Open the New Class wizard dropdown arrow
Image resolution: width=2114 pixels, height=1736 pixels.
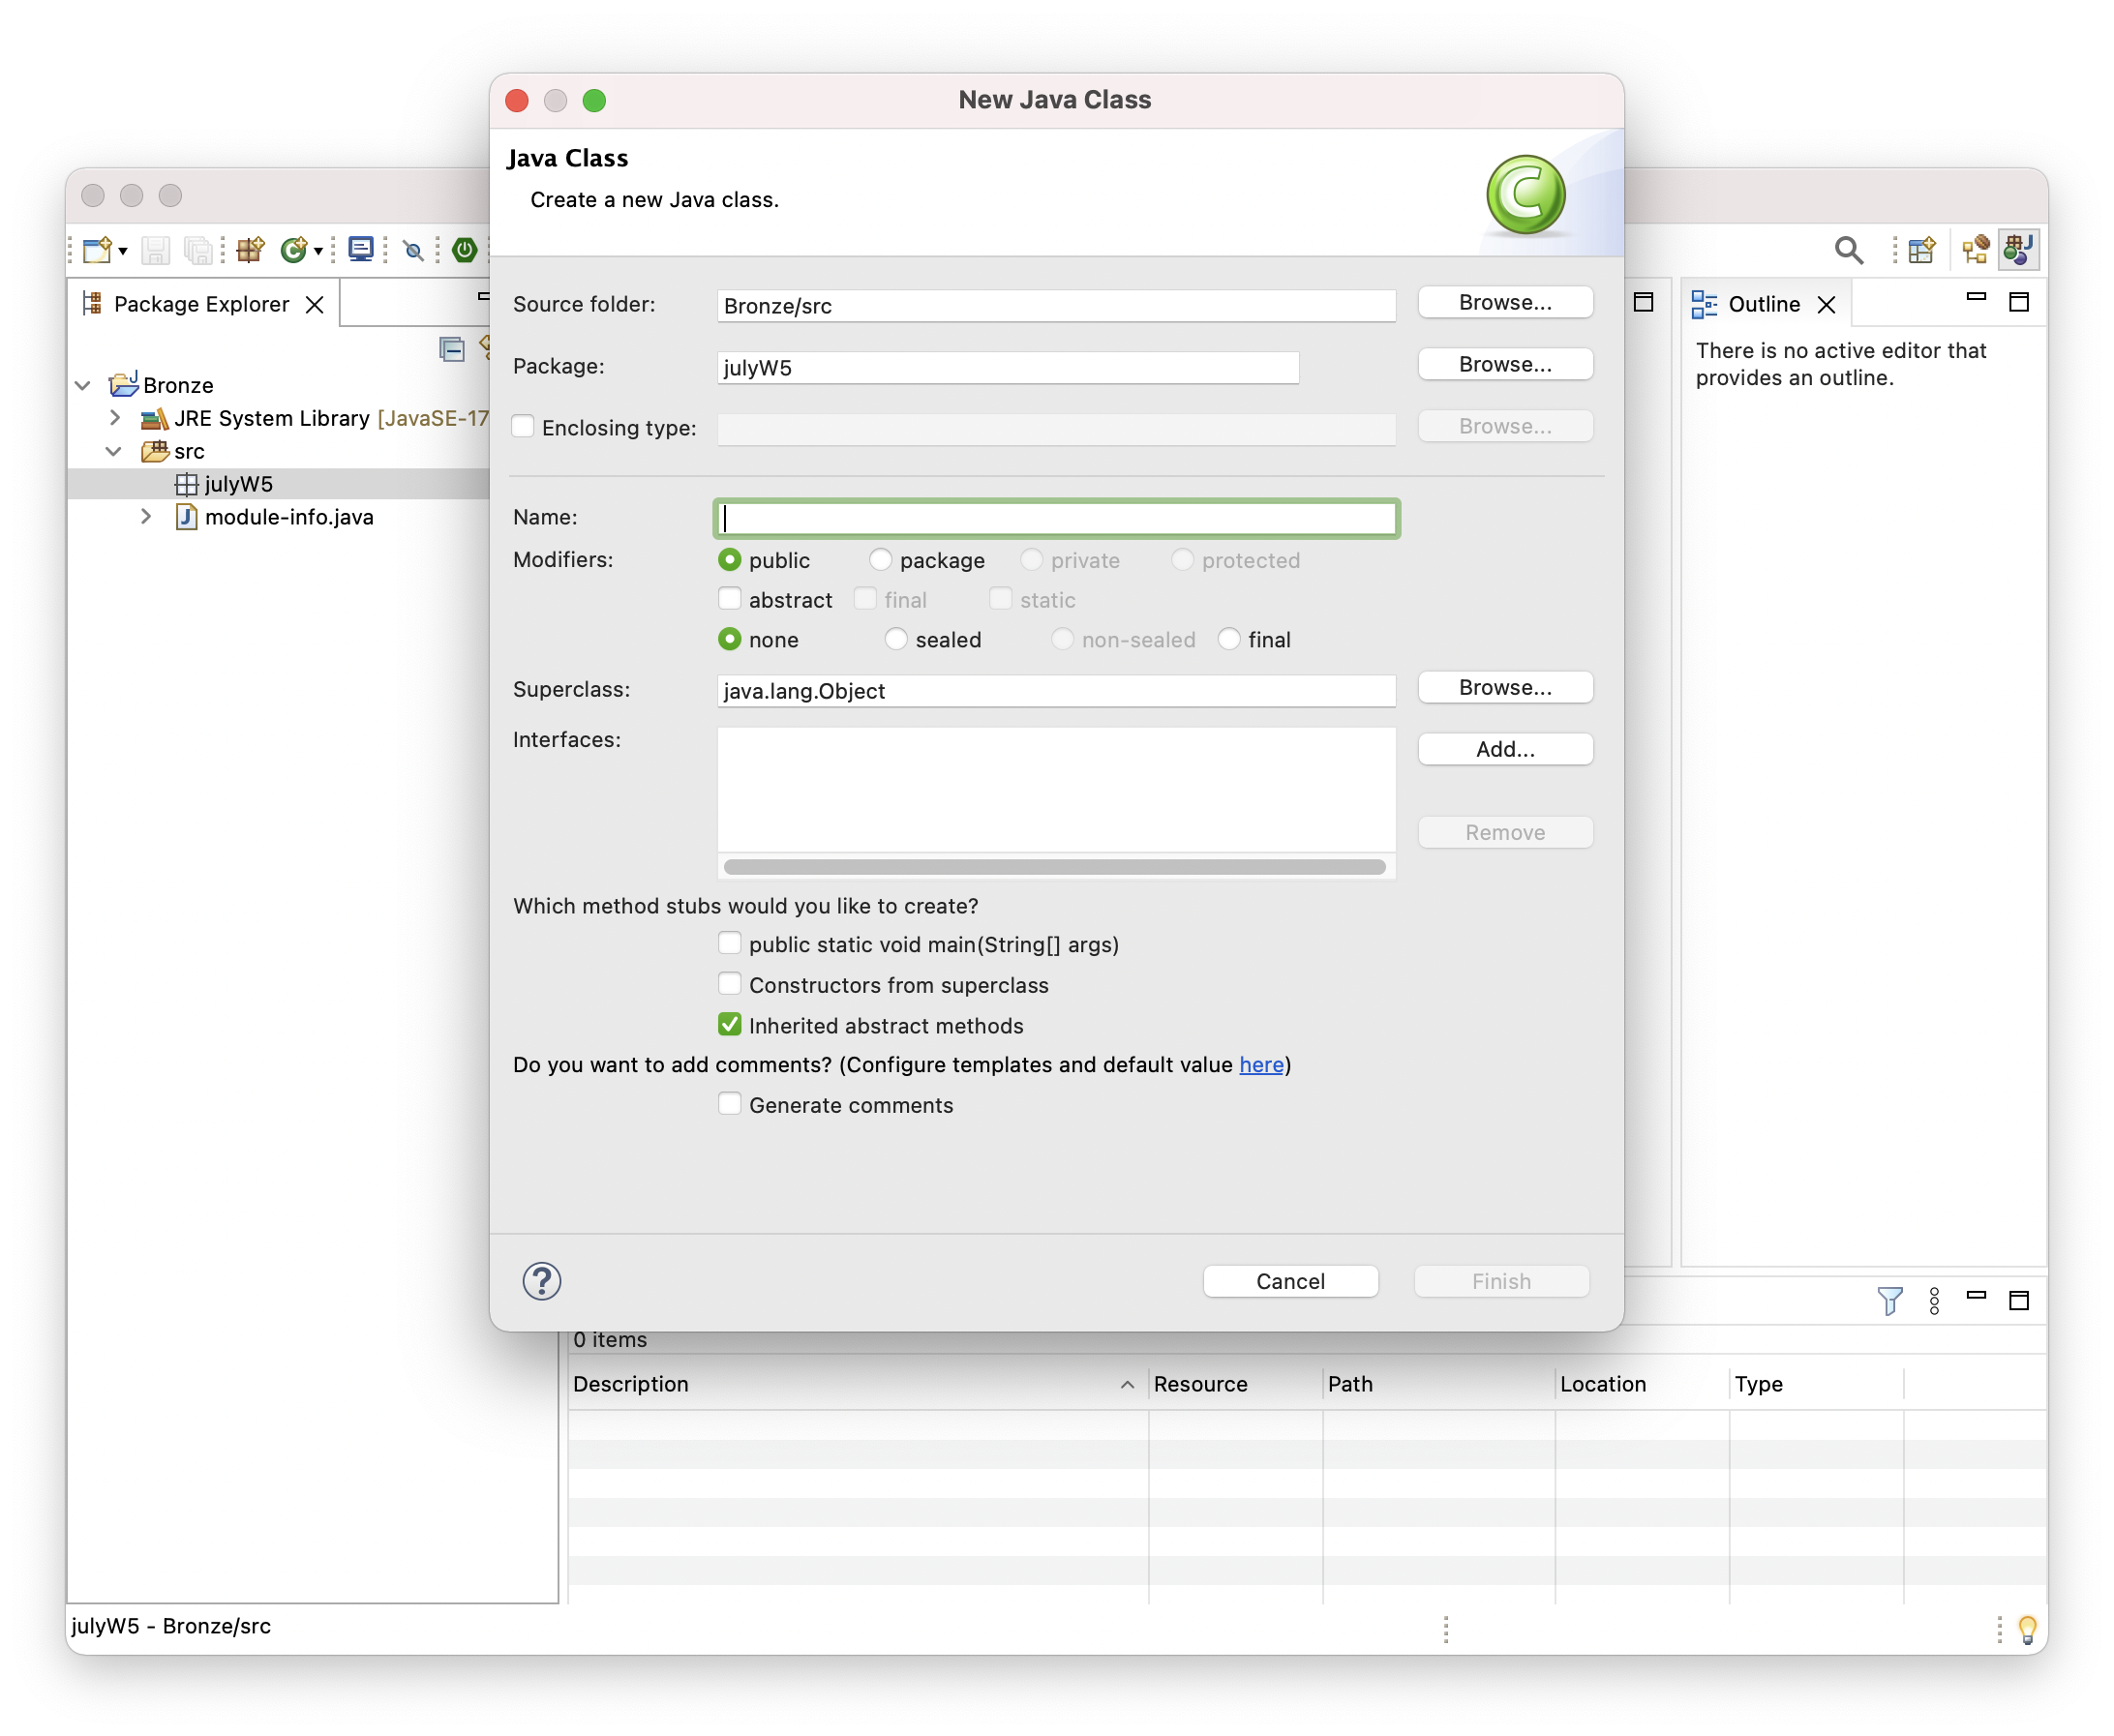coord(318,250)
